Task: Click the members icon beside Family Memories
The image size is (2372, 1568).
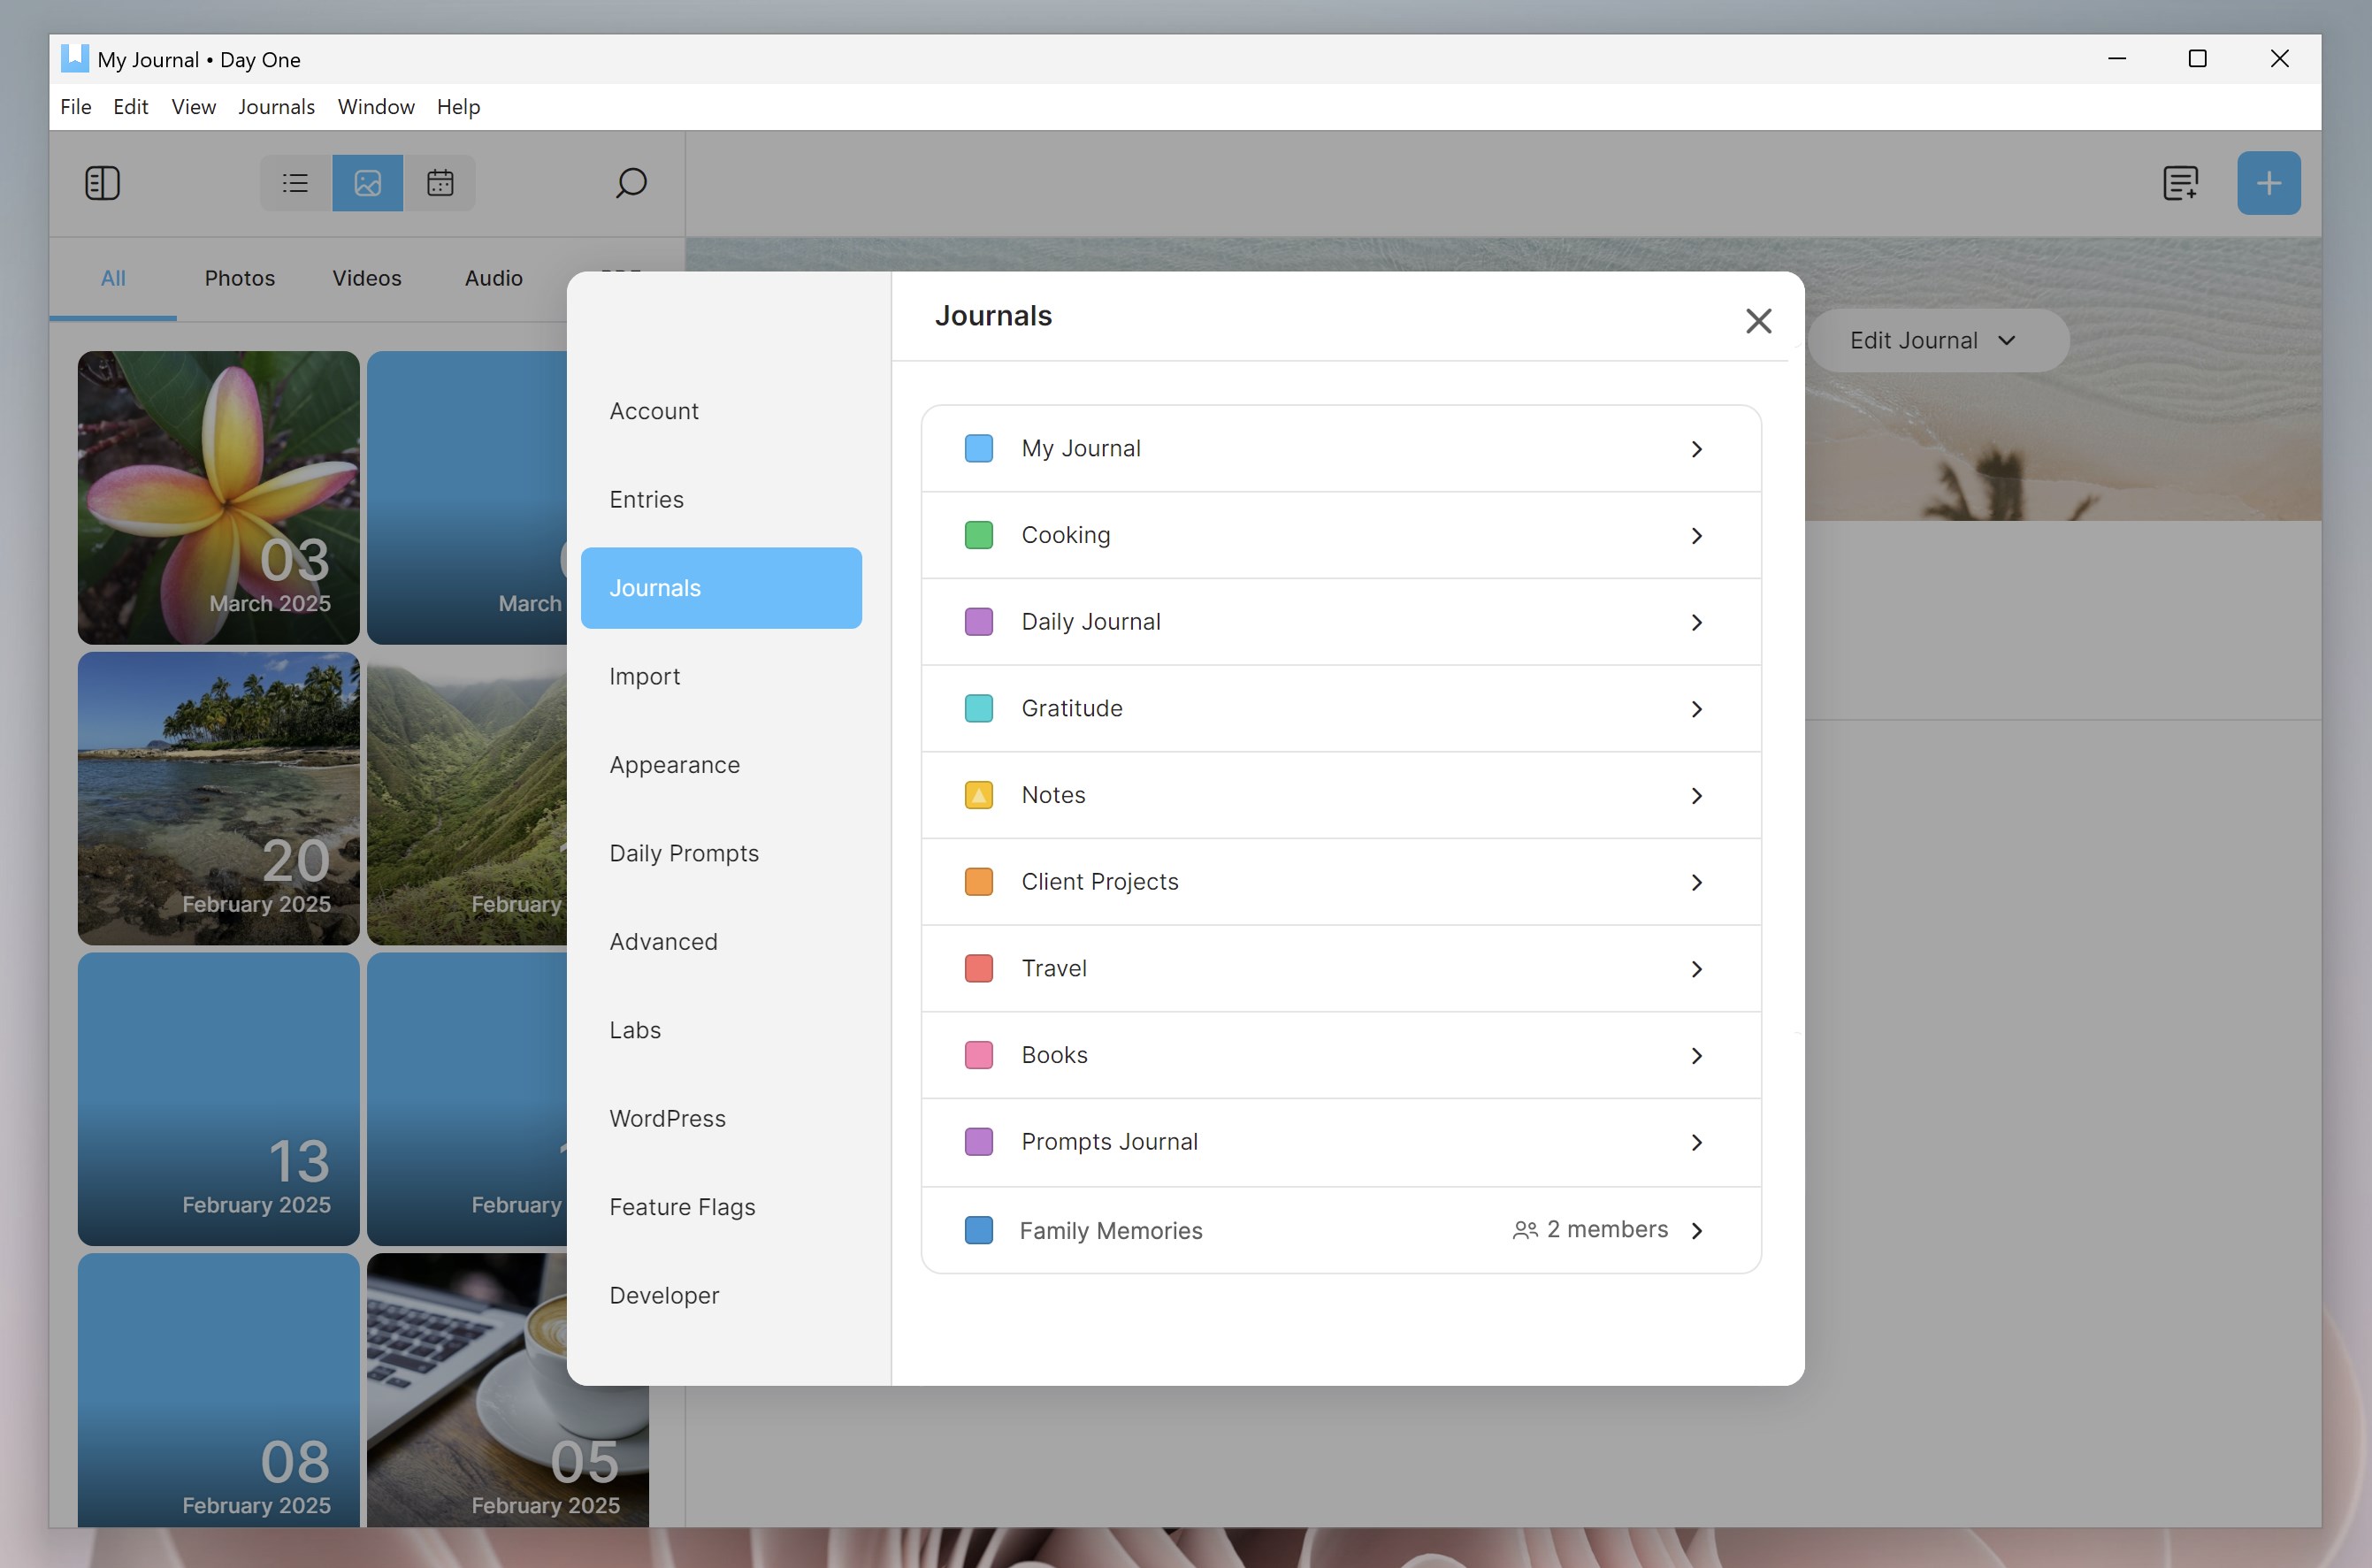Action: [x=1524, y=1230]
